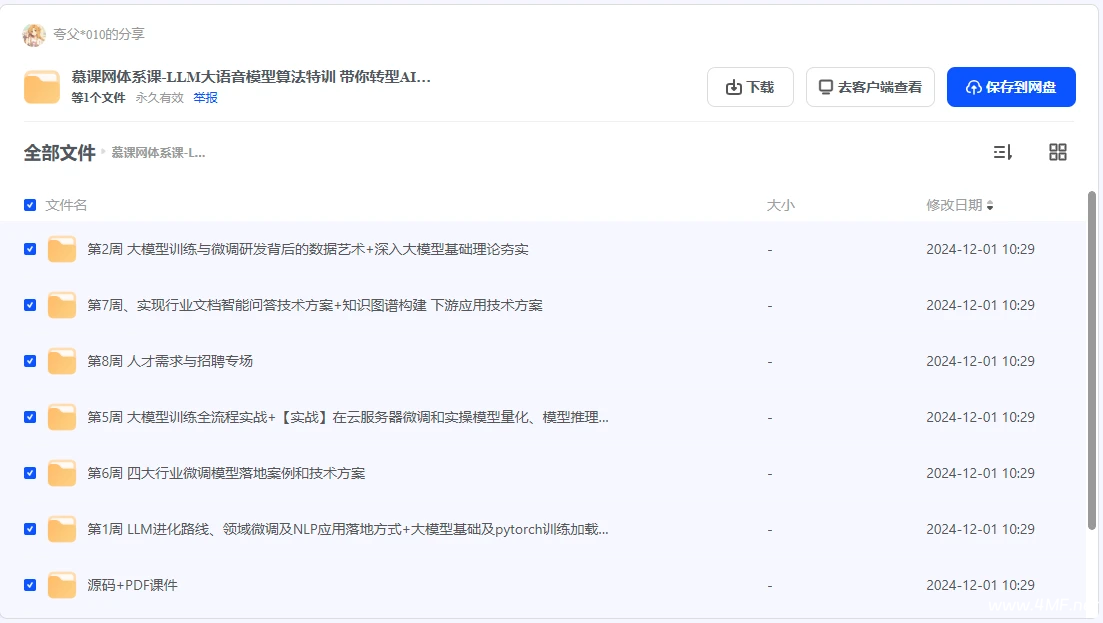This screenshot has width=1103, height=623.
Task: Deselect the 第1周 LLM进化路线 checkbox
Action: pyautogui.click(x=30, y=529)
